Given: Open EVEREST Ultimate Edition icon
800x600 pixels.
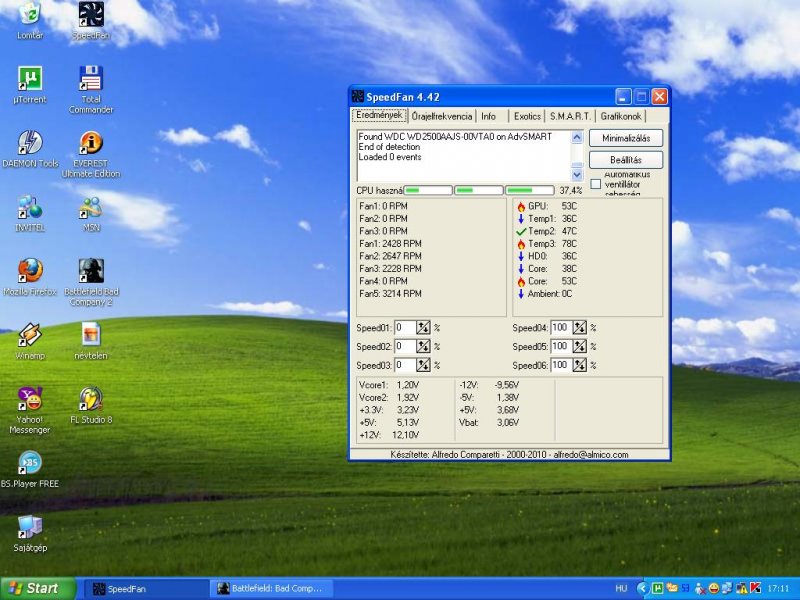Looking at the screenshot, I should point(91,143).
